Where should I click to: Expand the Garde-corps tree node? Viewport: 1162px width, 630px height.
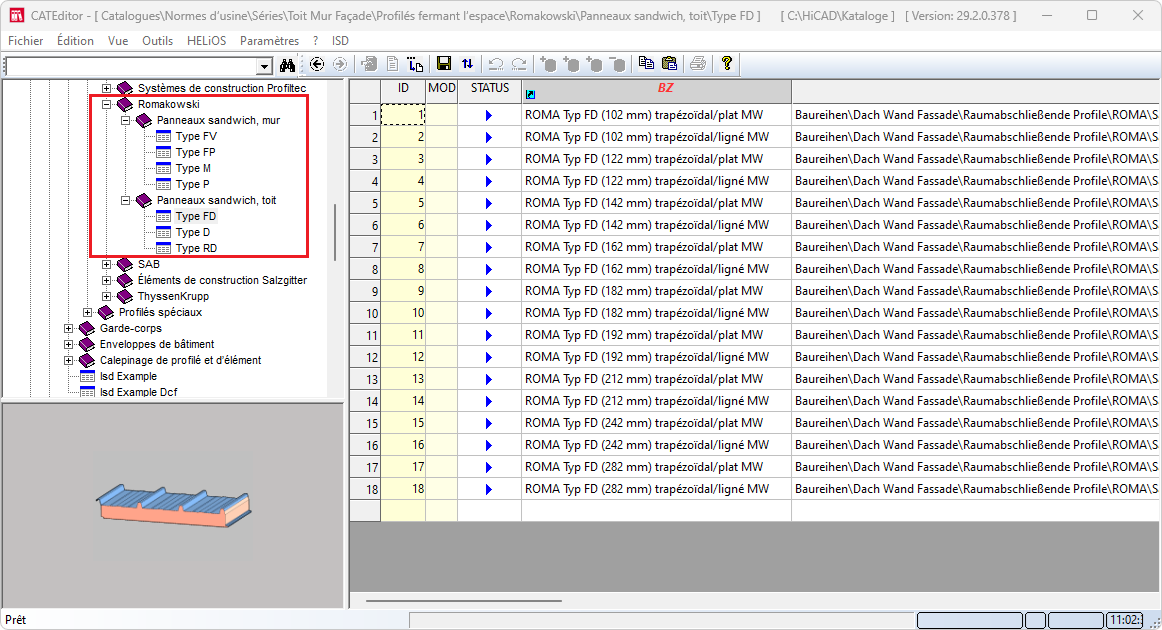(68, 328)
